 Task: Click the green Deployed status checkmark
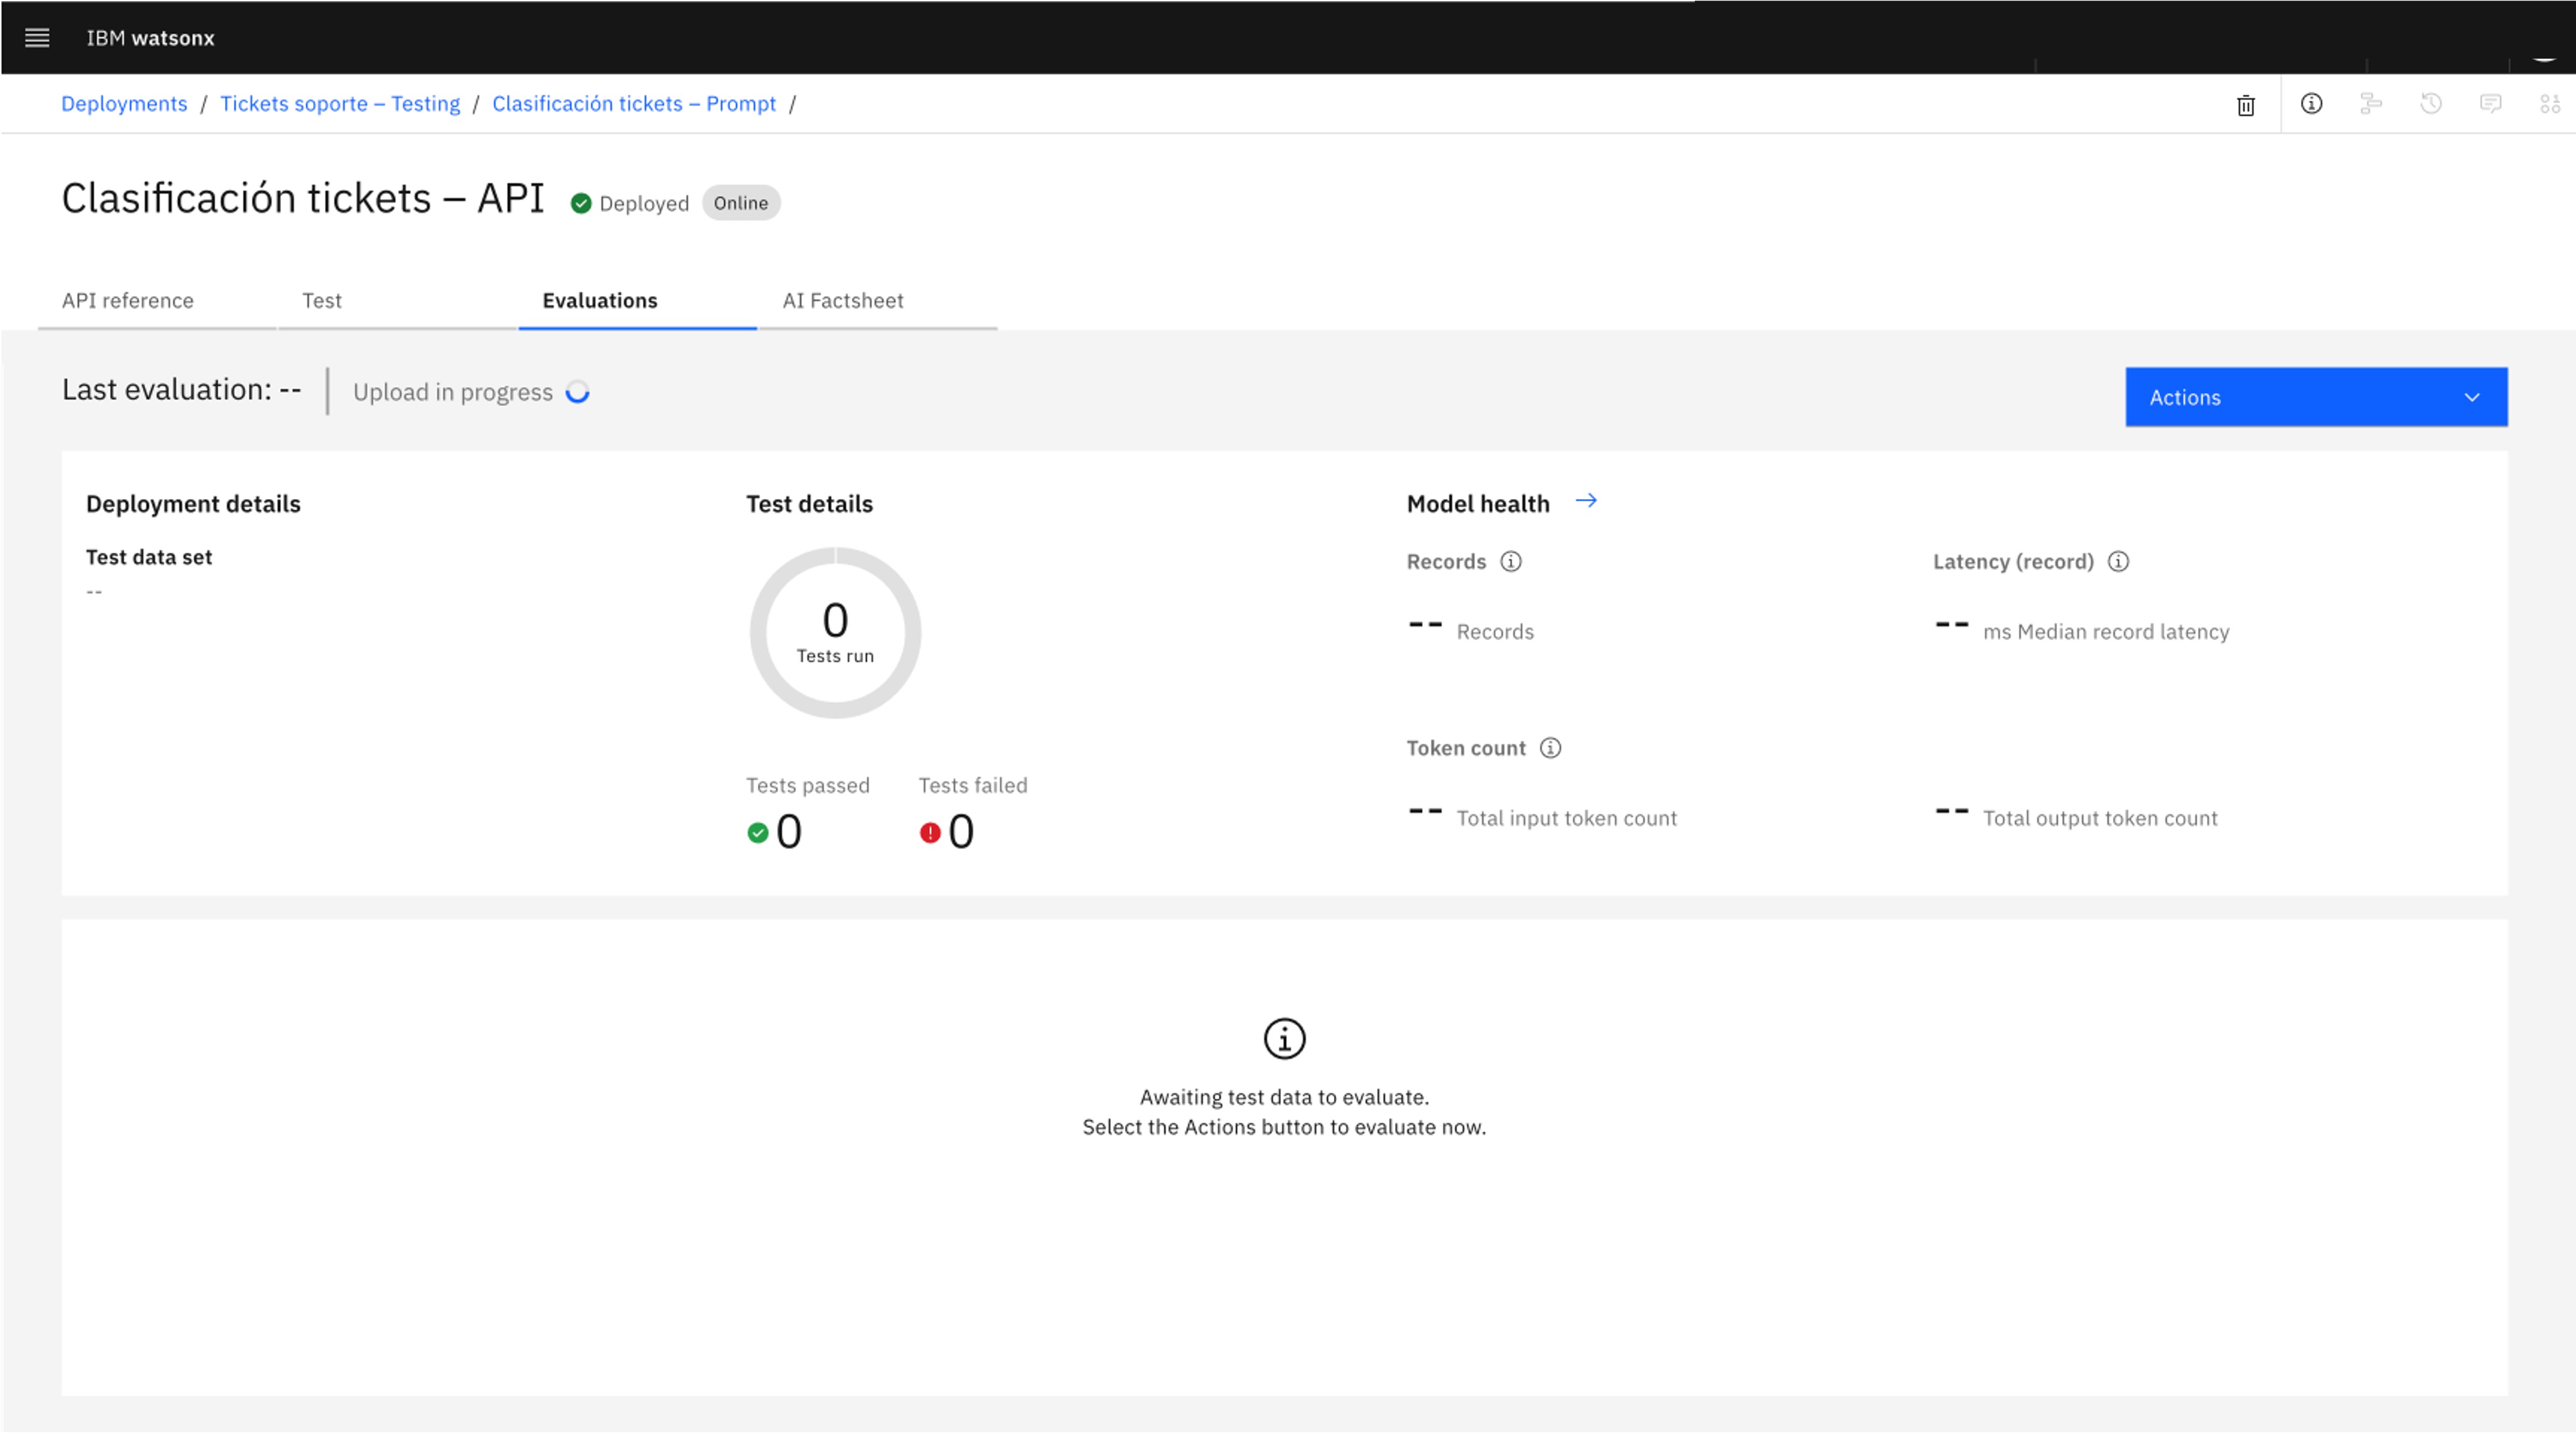pos(581,204)
